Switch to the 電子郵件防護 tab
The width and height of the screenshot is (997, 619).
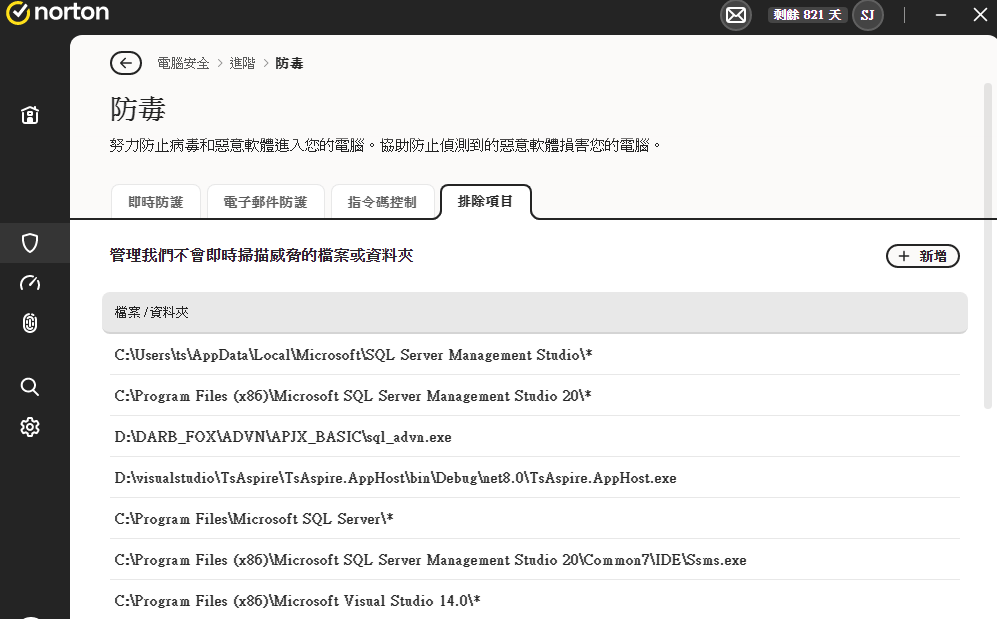click(x=266, y=202)
